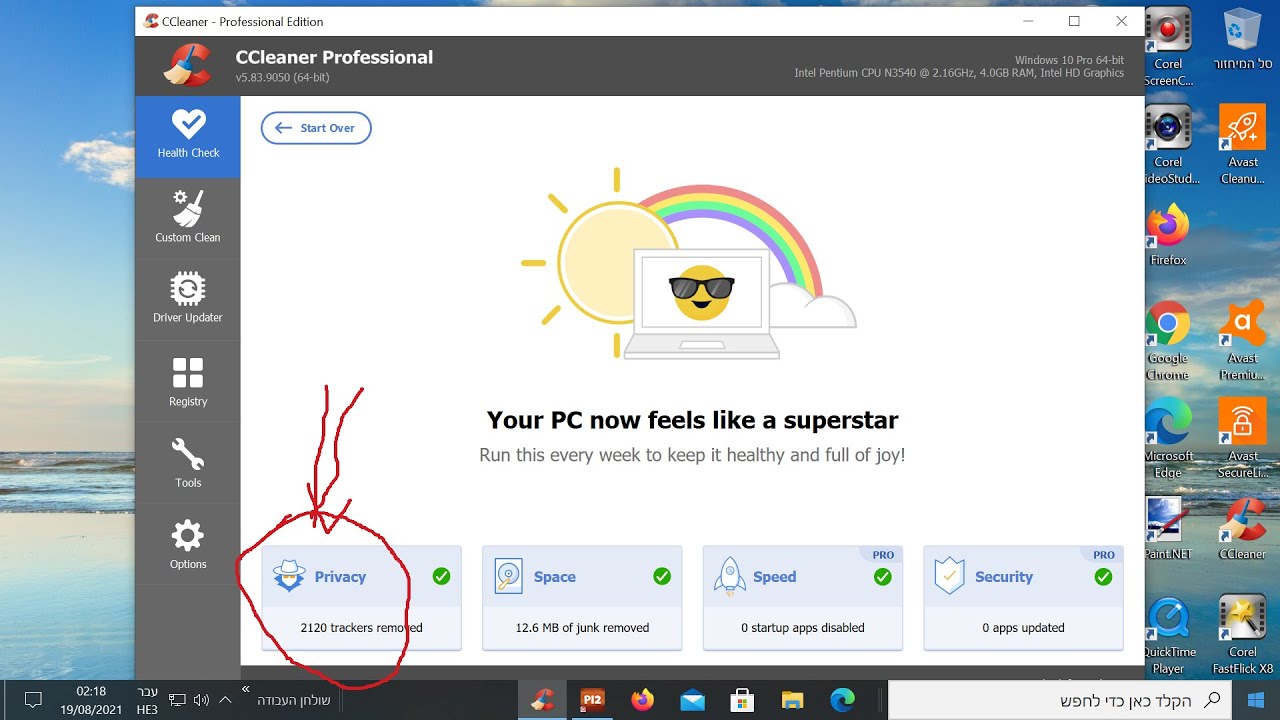Click the taskbar search box

point(1060,700)
